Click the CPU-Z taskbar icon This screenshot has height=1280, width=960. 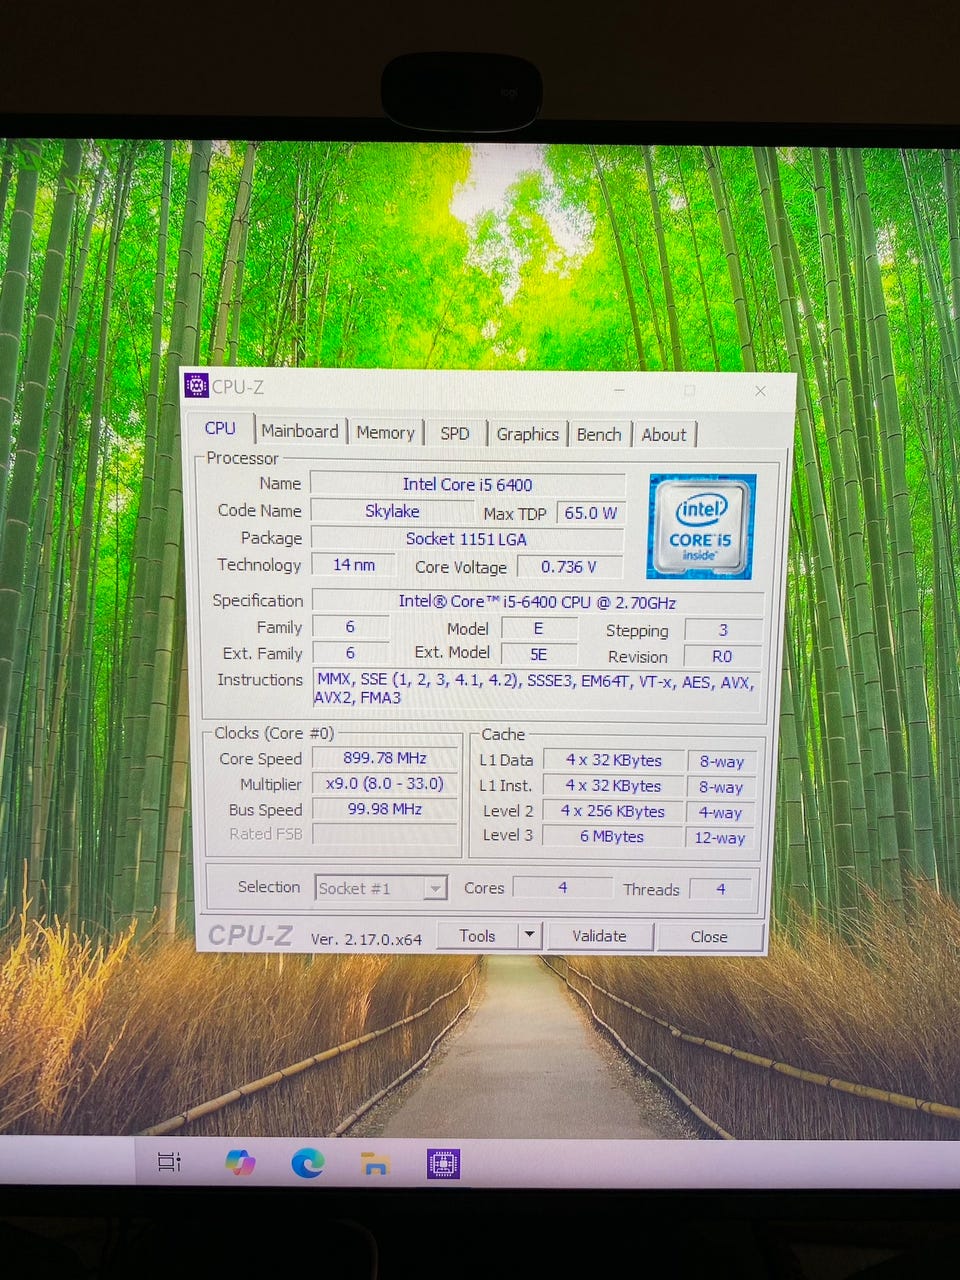(x=443, y=1163)
